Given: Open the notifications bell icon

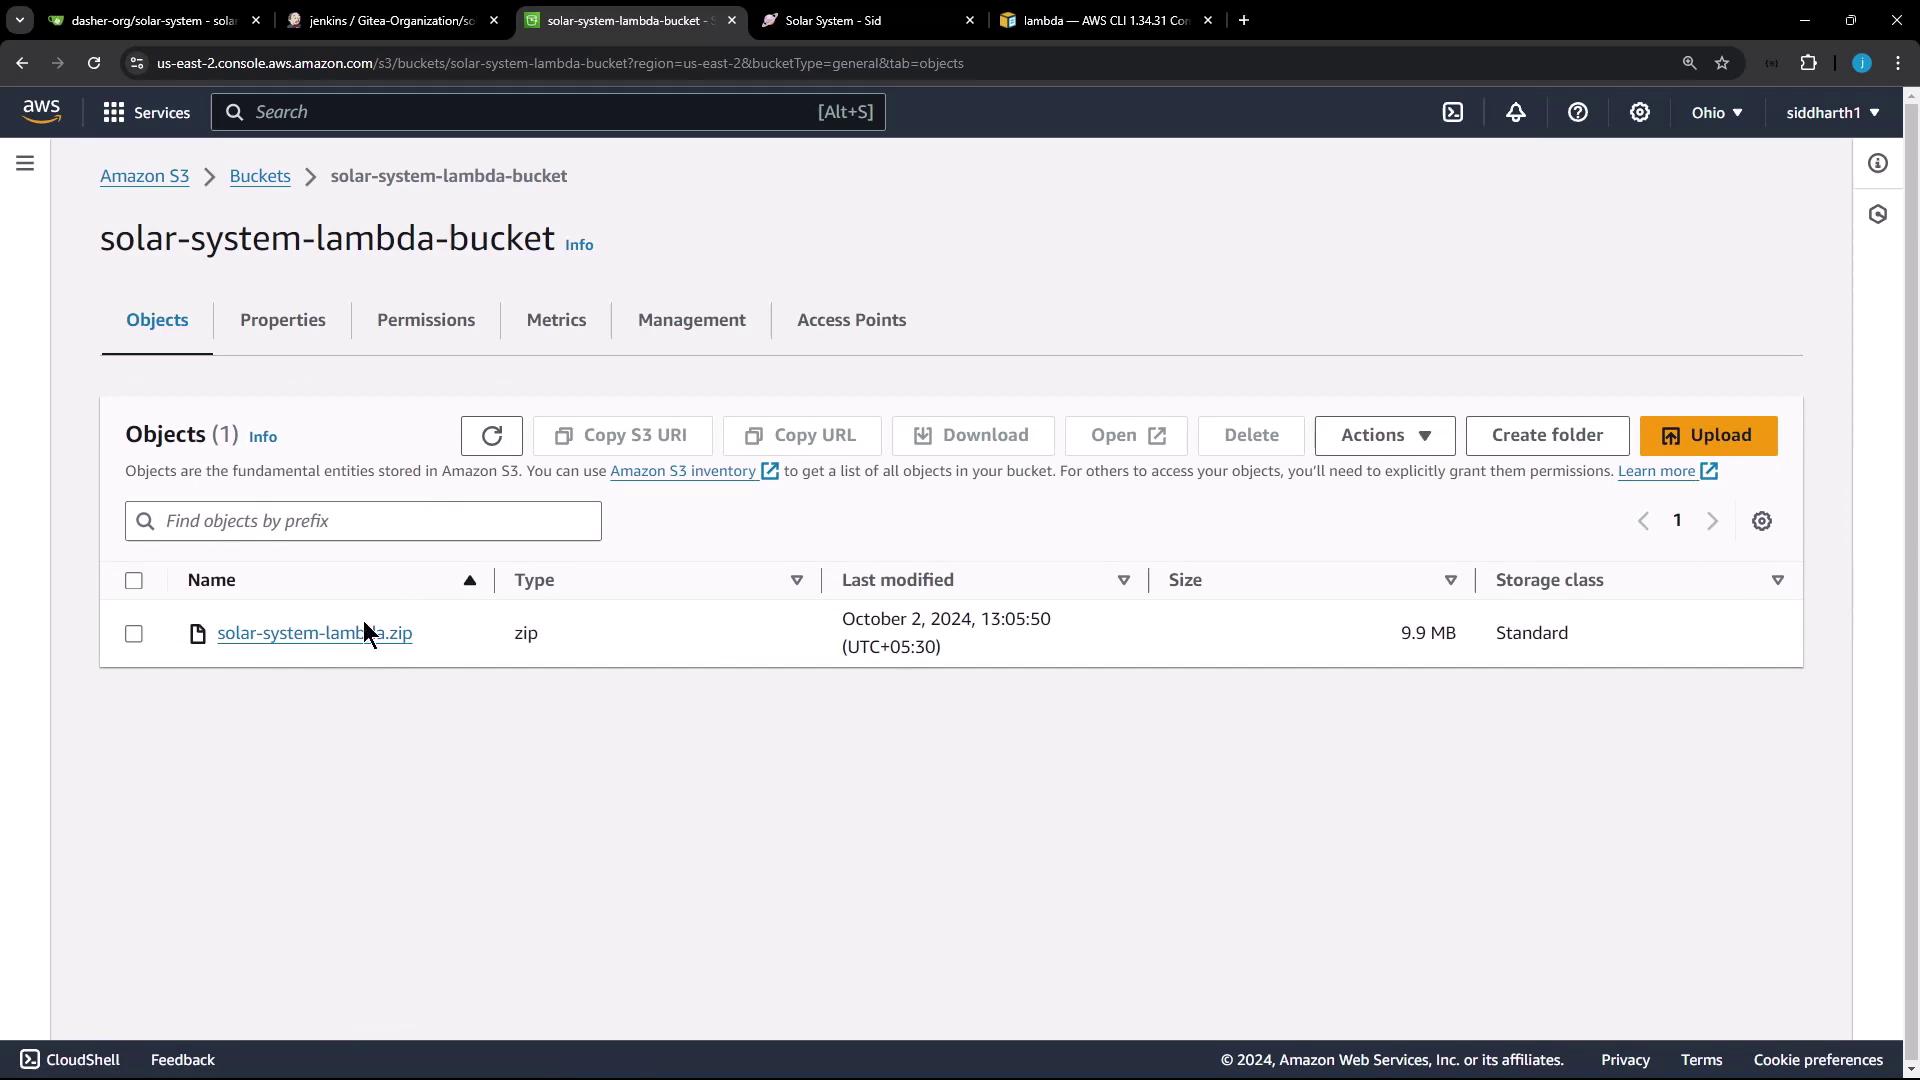Looking at the screenshot, I should point(1516,113).
